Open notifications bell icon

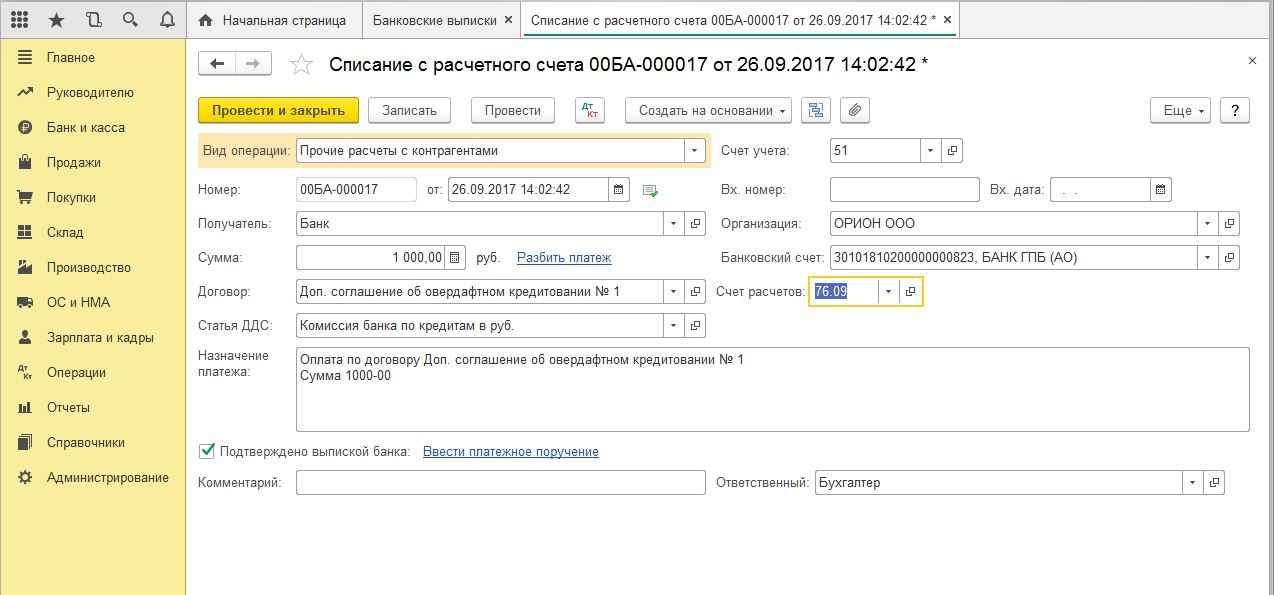pos(166,20)
